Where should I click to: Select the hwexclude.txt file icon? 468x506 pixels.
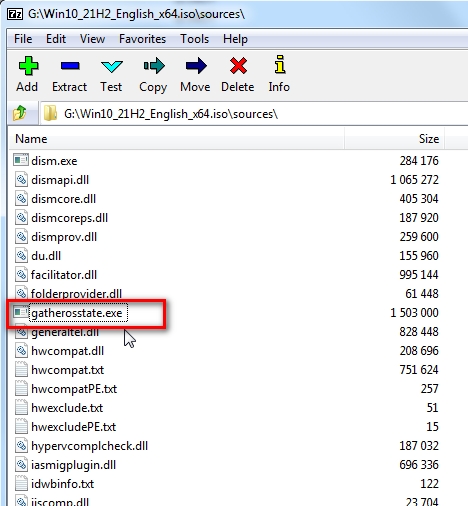pyautogui.click(x=21, y=407)
